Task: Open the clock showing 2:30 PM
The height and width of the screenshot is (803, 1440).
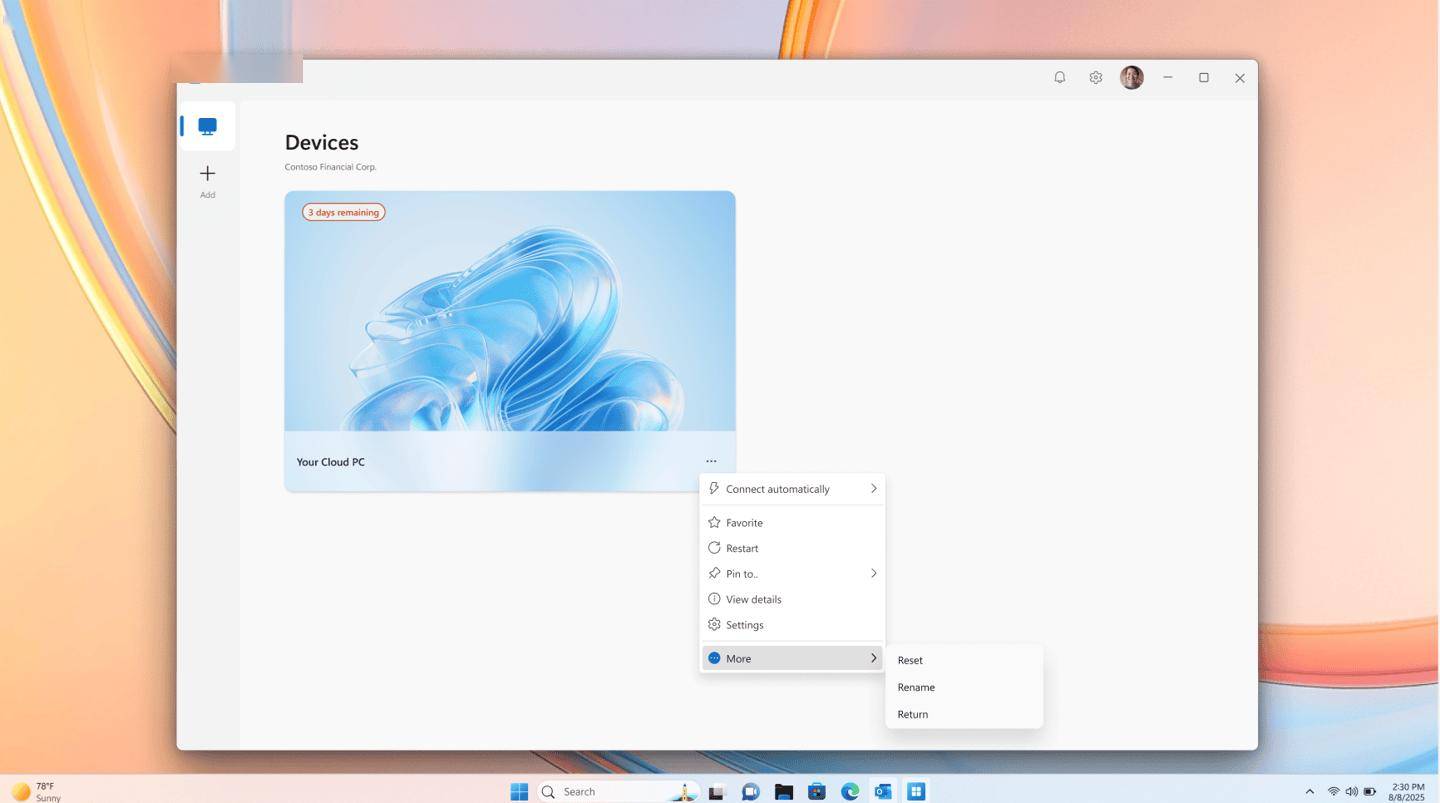Action: (x=1406, y=792)
